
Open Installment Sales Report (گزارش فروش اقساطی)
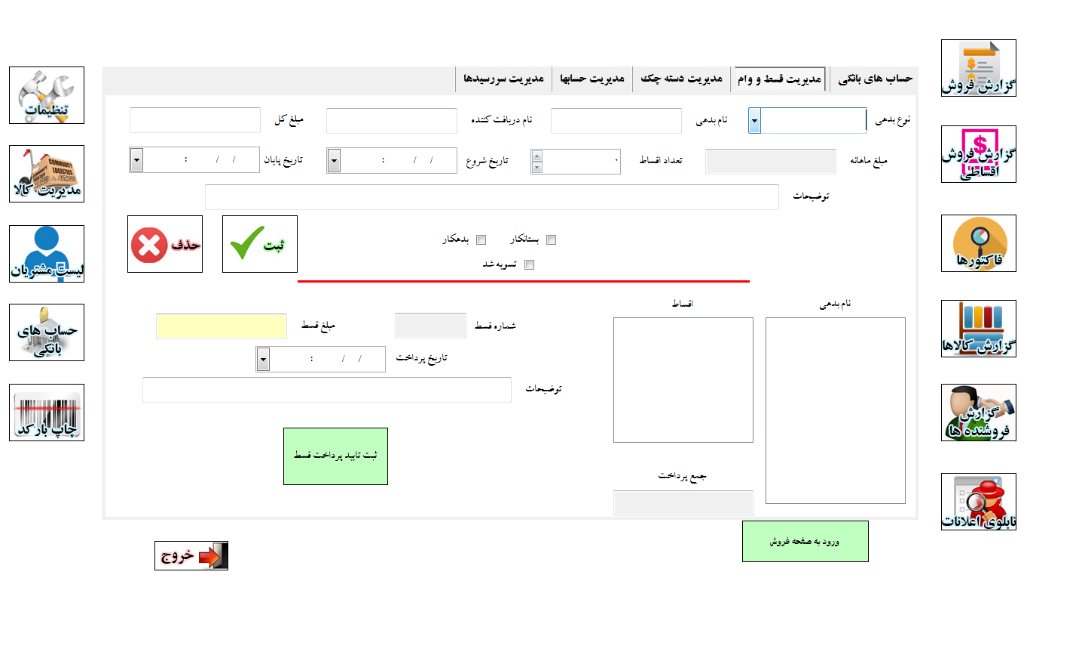pyautogui.click(x=978, y=155)
